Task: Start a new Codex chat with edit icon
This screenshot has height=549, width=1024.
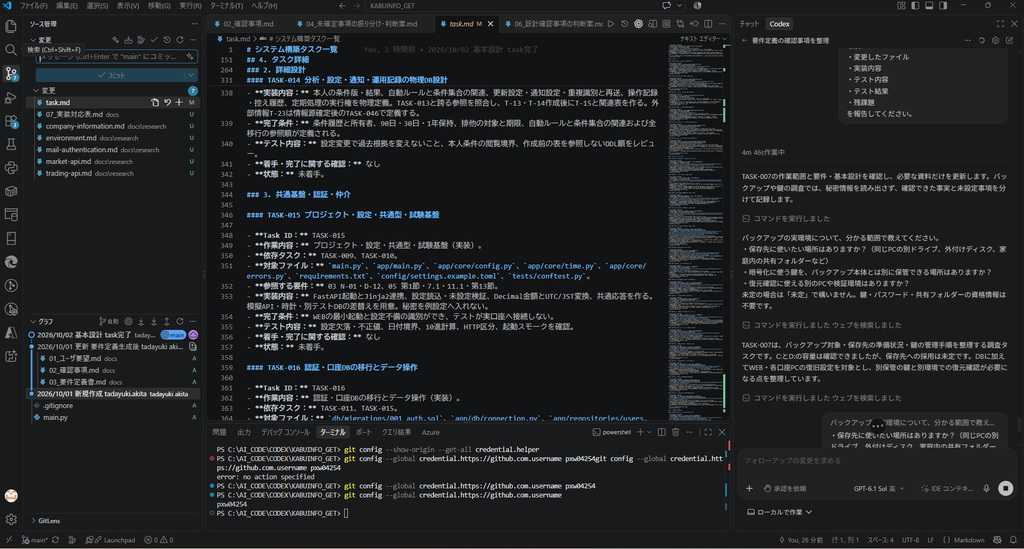Action: coord(1010,40)
